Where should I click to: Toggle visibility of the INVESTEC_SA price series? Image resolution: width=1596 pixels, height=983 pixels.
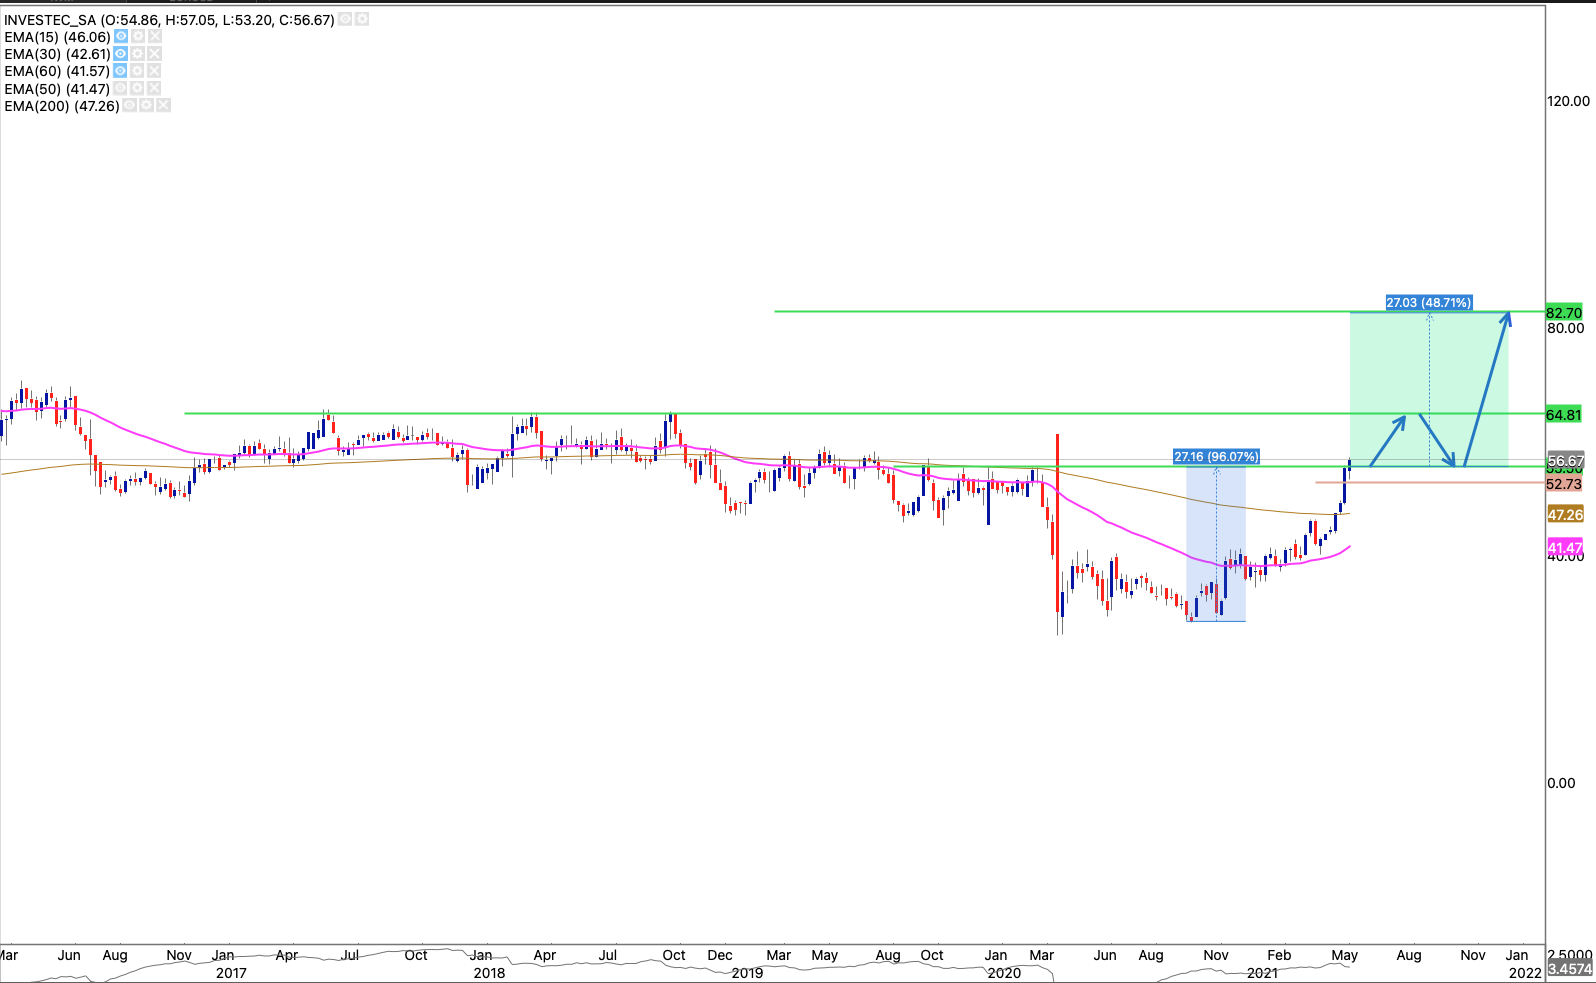345,19
